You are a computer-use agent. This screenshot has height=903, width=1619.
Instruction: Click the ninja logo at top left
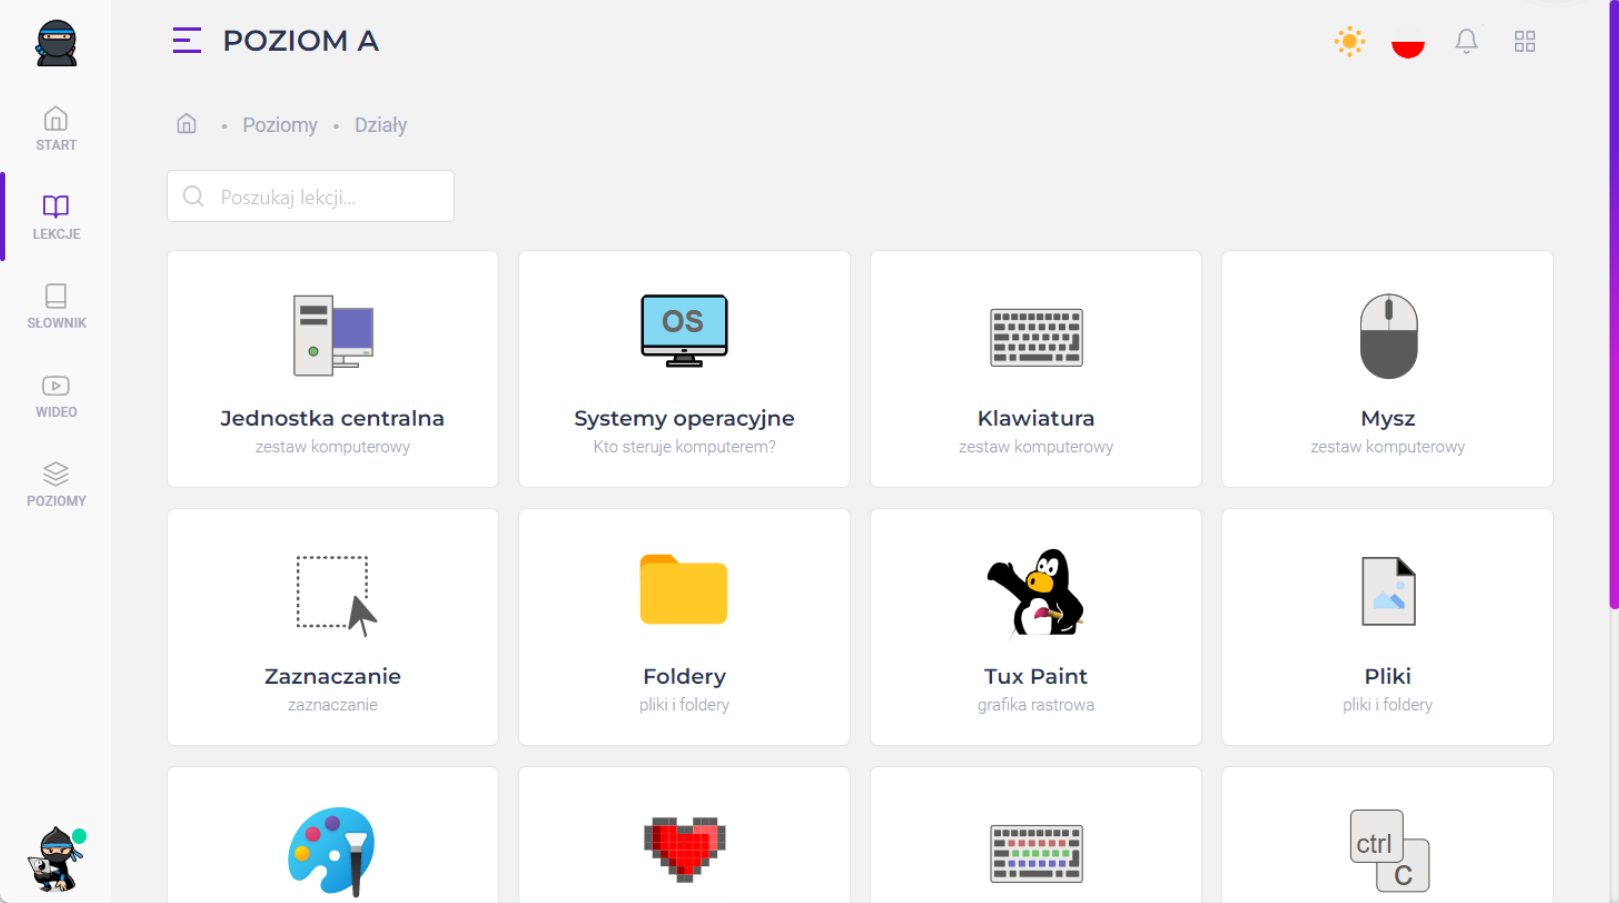tap(56, 43)
